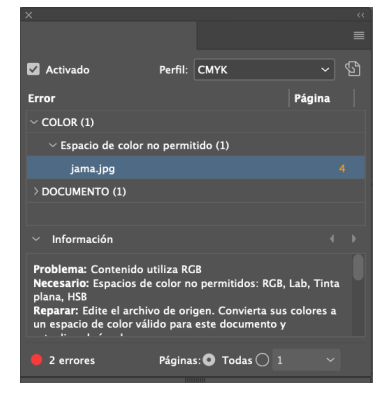Collapse the Información section
Viewport: 387px width, 402px height.
pos(36,239)
